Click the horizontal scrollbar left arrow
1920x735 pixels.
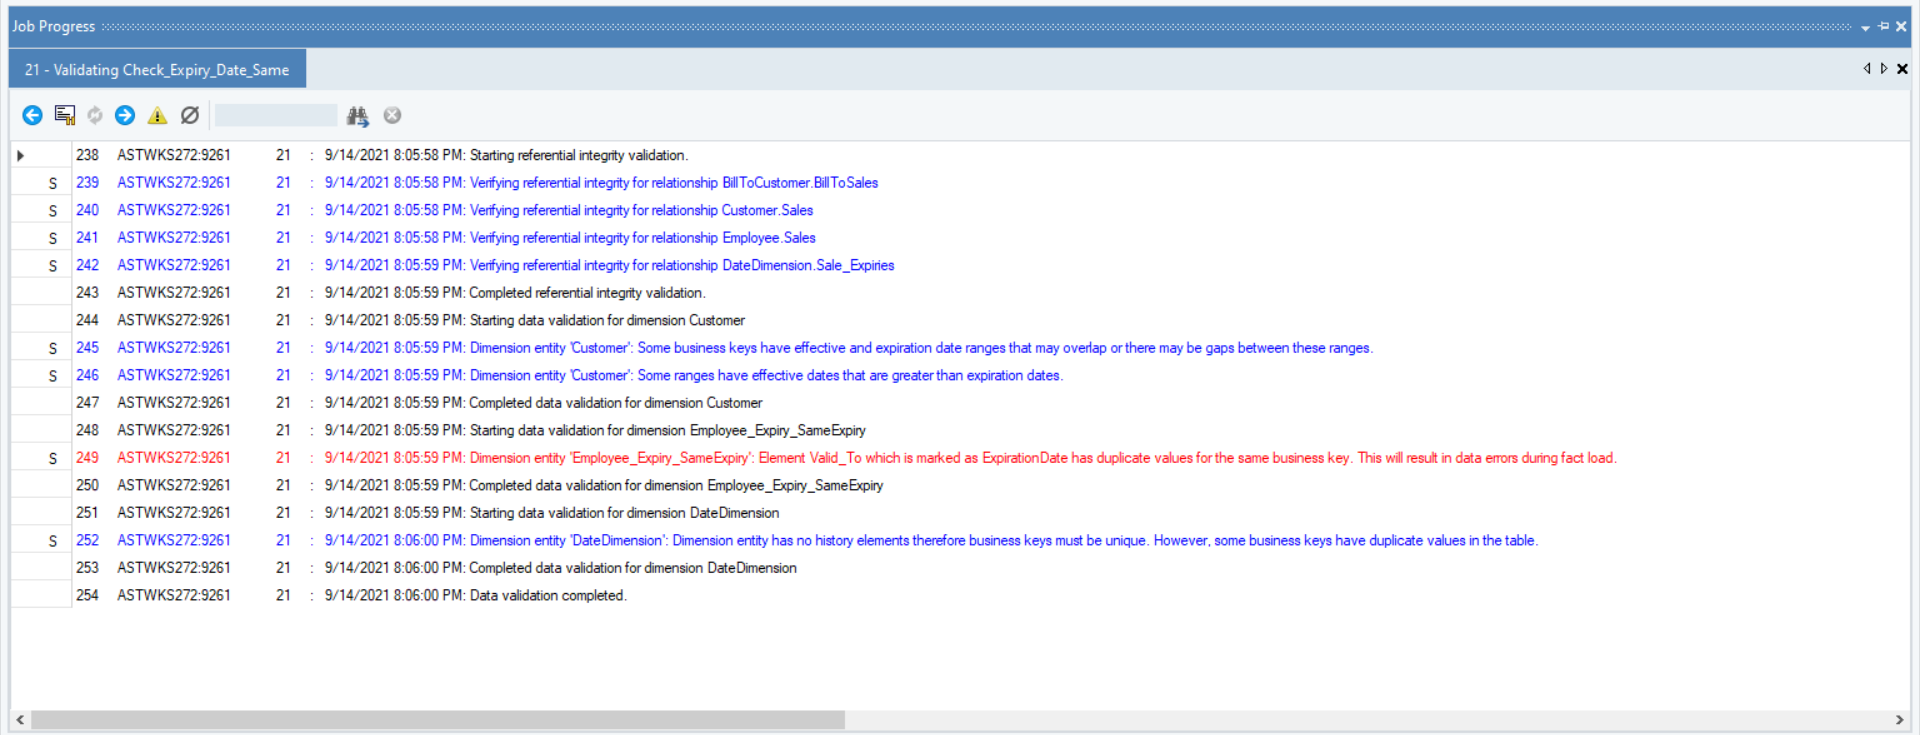[20, 720]
